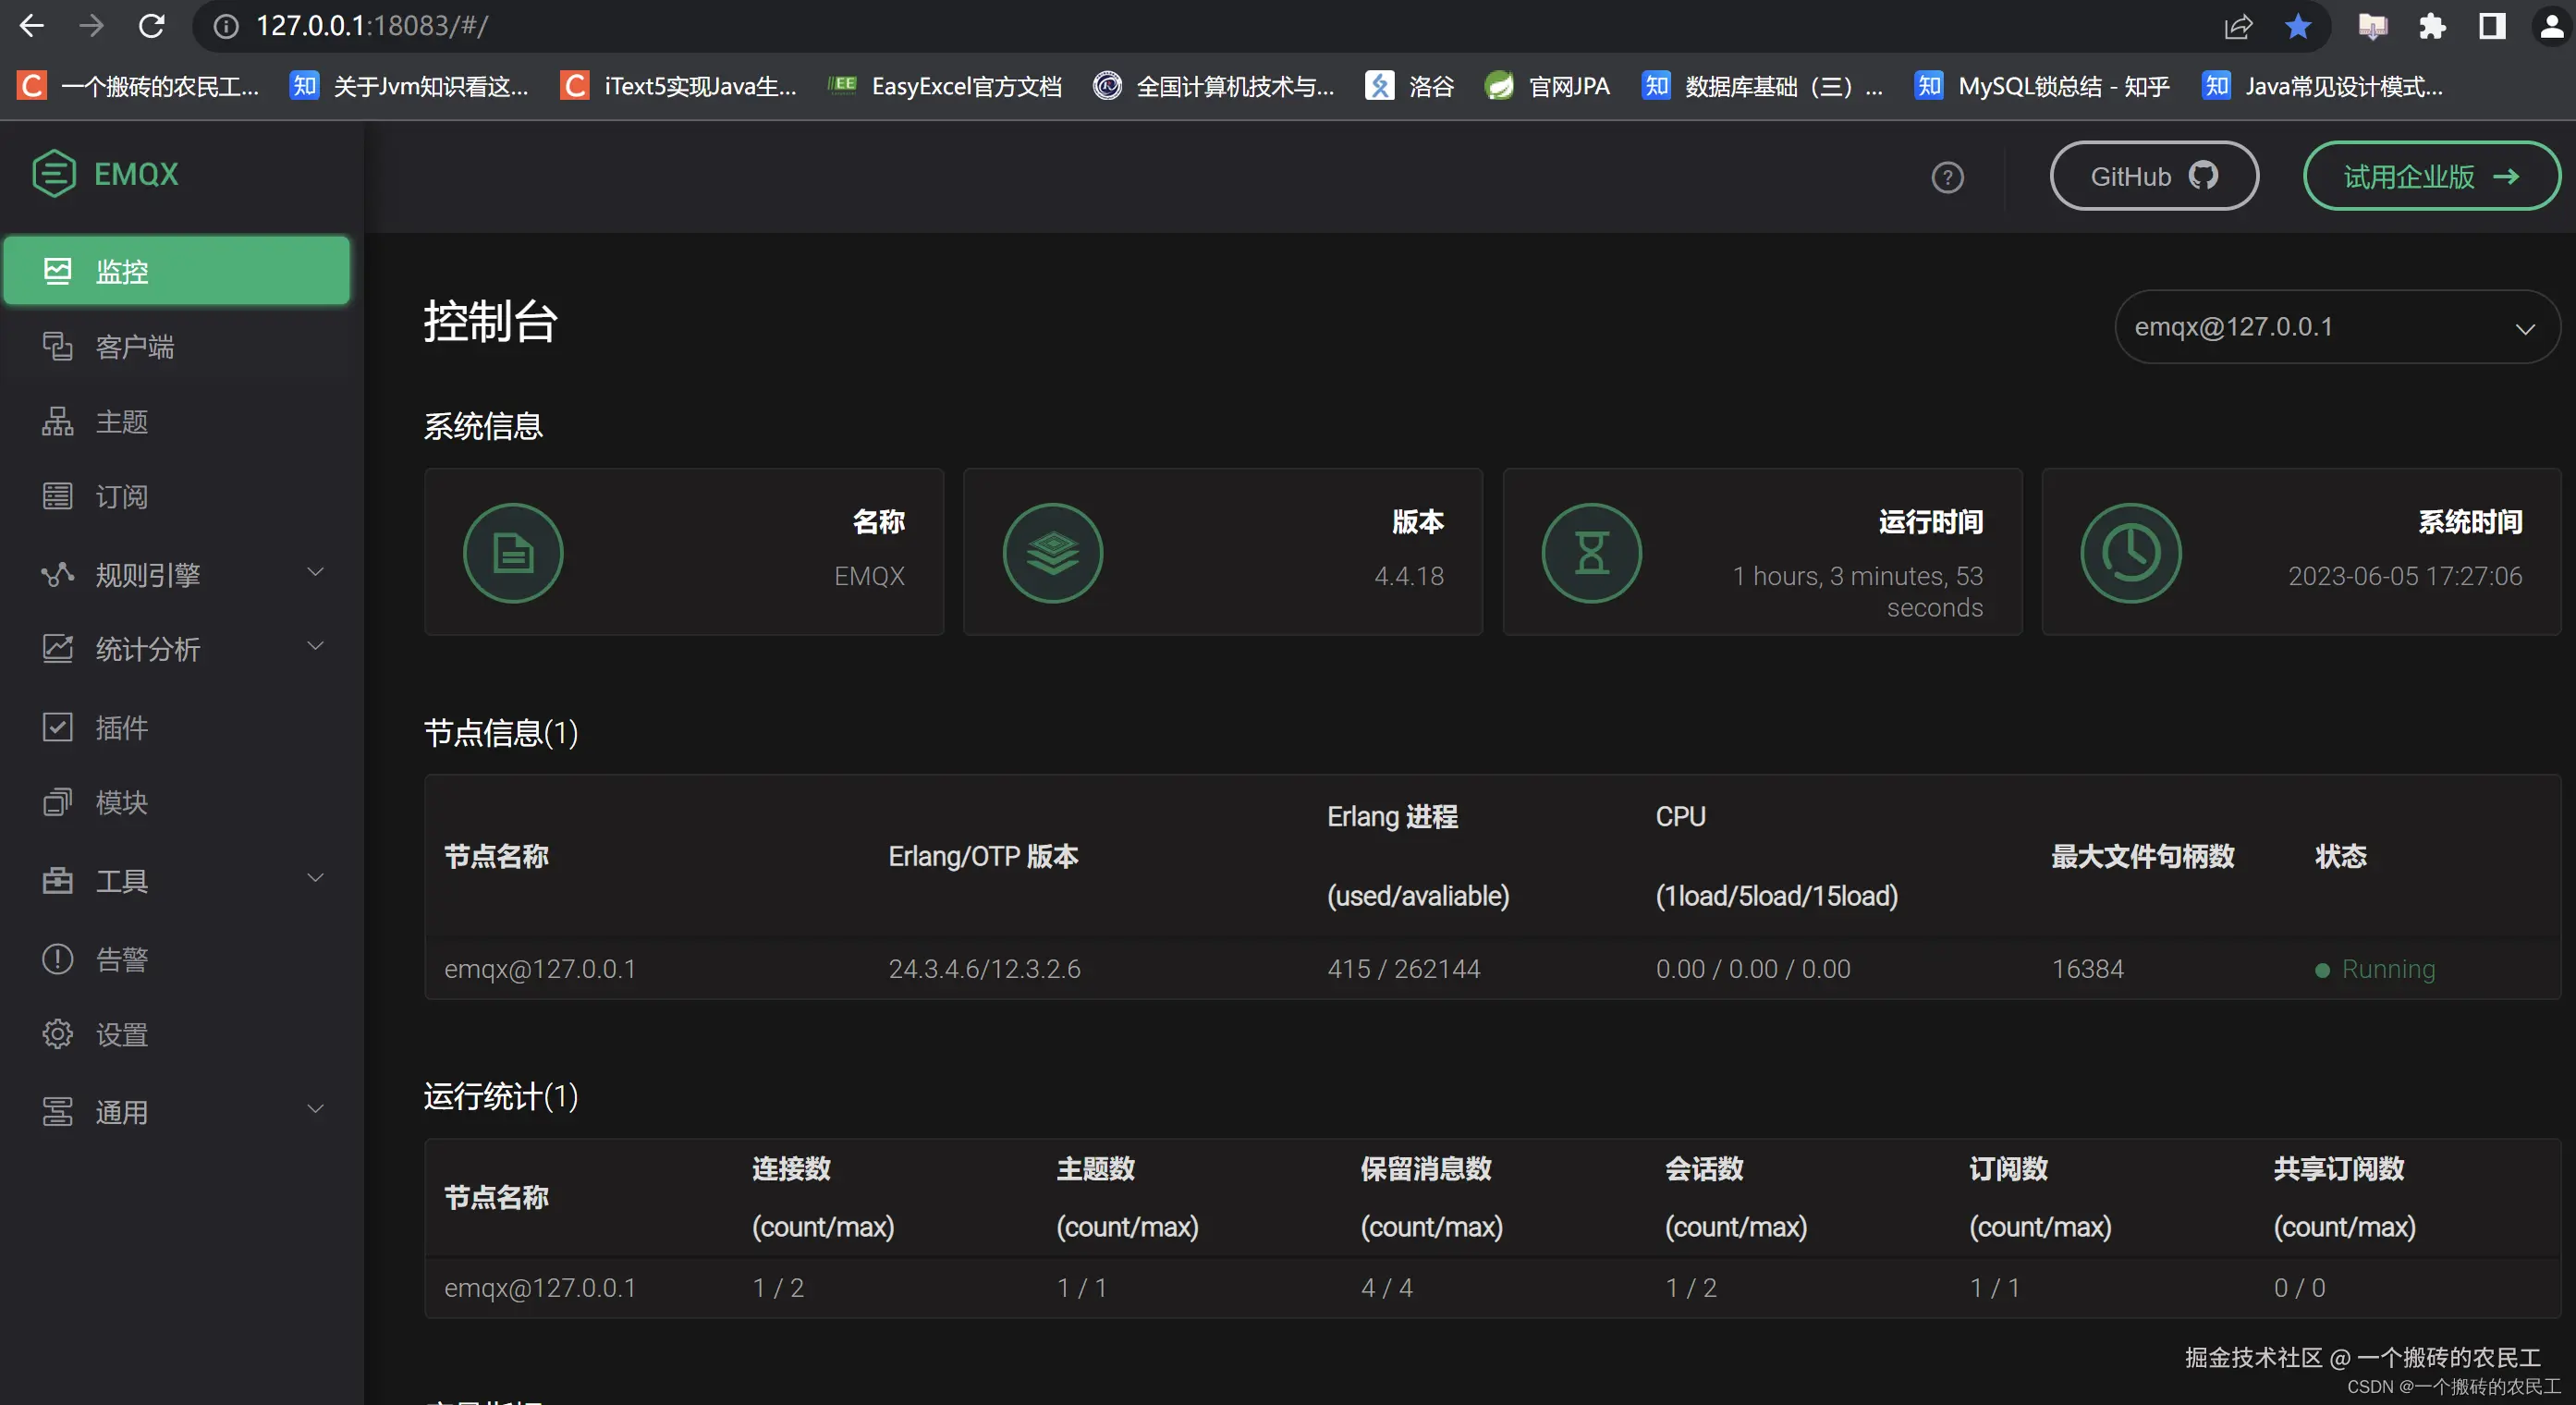Image resolution: width=2576 pixels, height=1405 pixels.
Task: Click the 工具 toolbox icon in sidebar
Action: click(58, 880)
